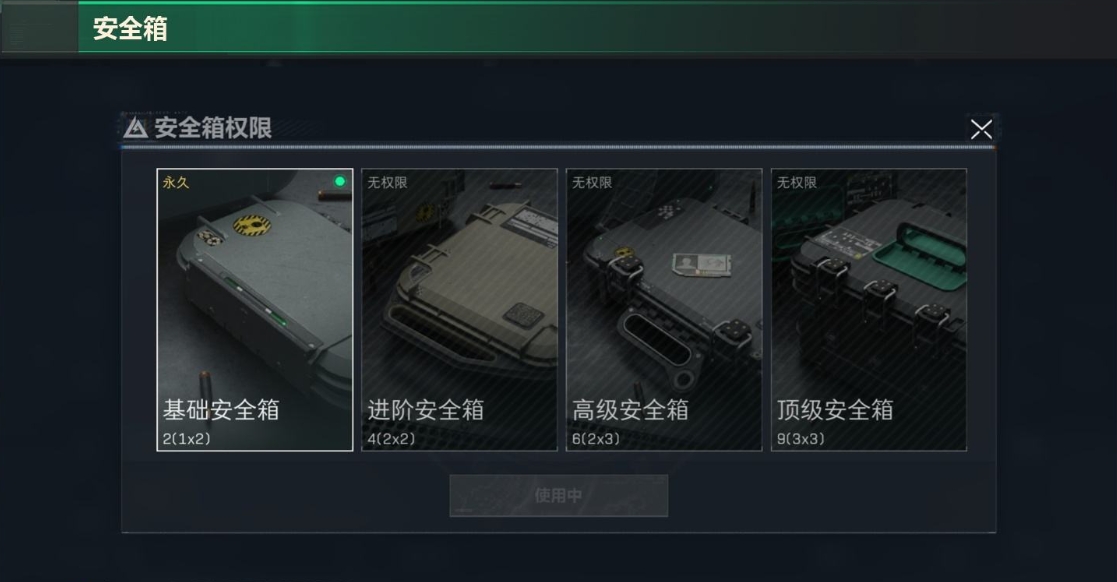Click the 使用中 button
Viewport: 1117px width, 582px height.
(558, 496)
